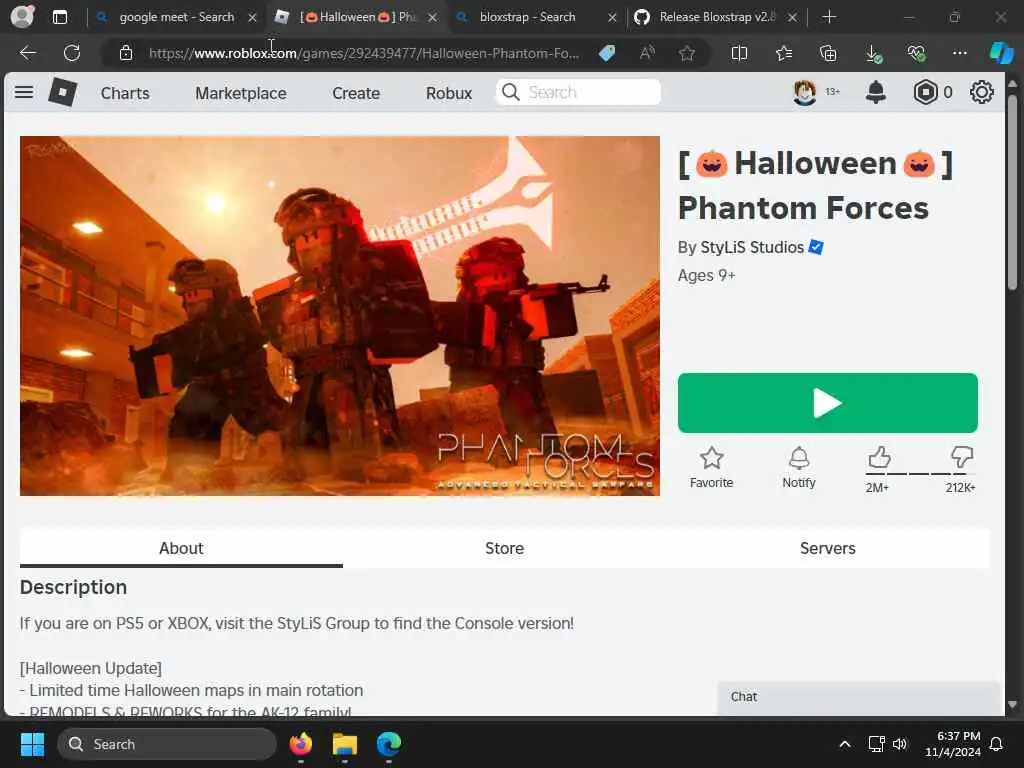This screenshot has width=1024, height=768.
Task: Open the Robux page
Action: [x=449, y=93]
